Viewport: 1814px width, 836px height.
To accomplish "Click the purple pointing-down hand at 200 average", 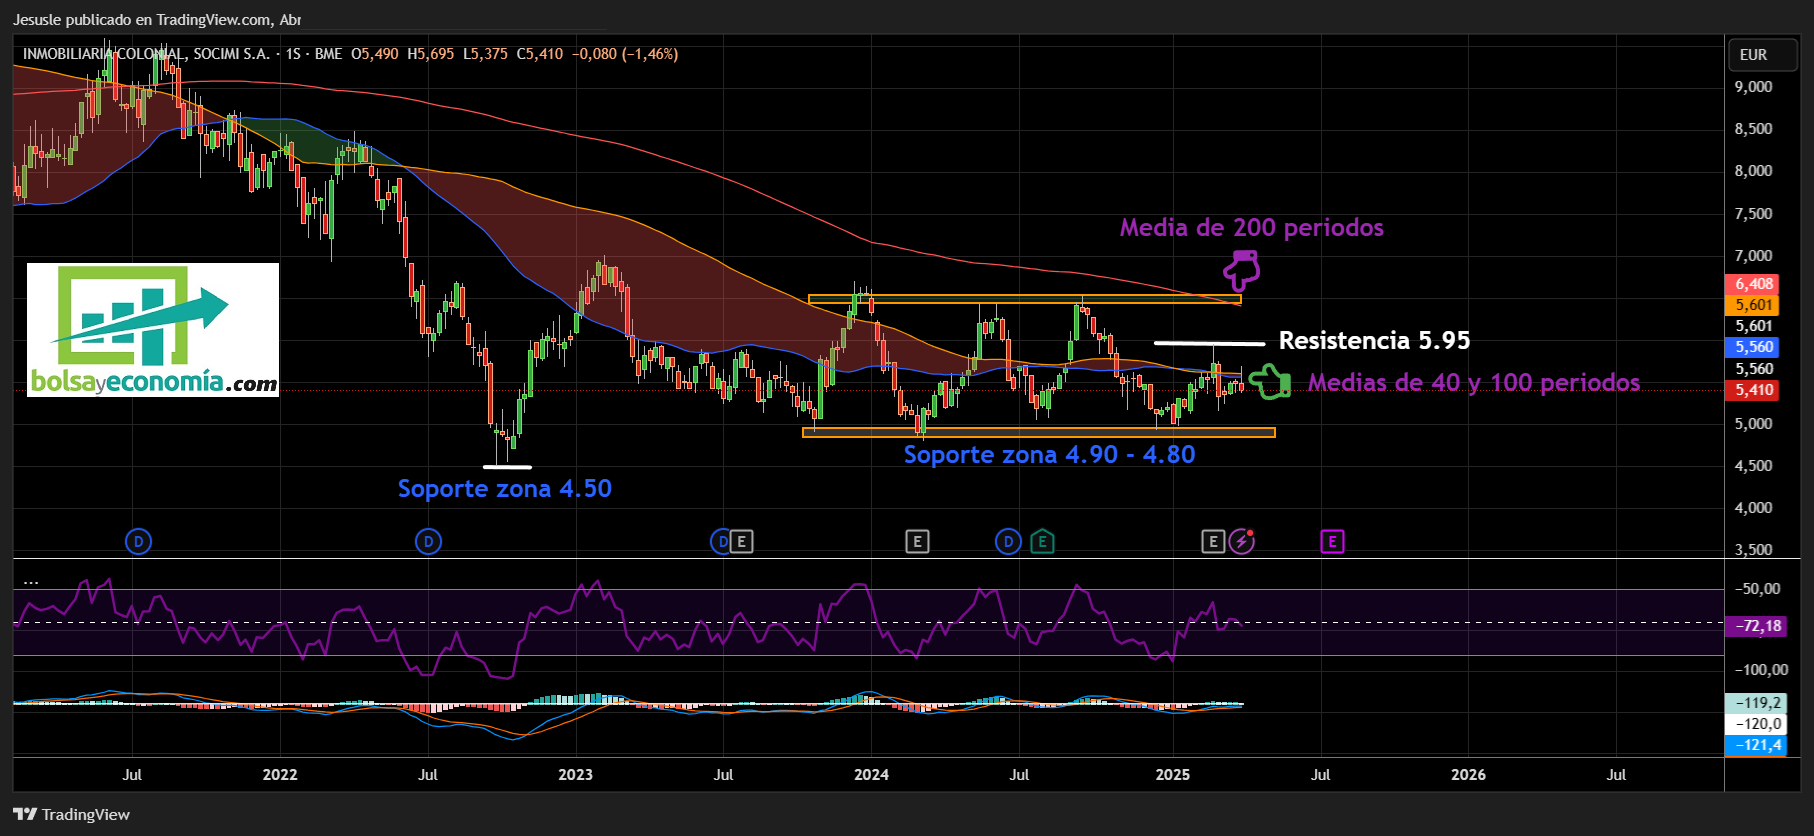I will (1242, 270).
